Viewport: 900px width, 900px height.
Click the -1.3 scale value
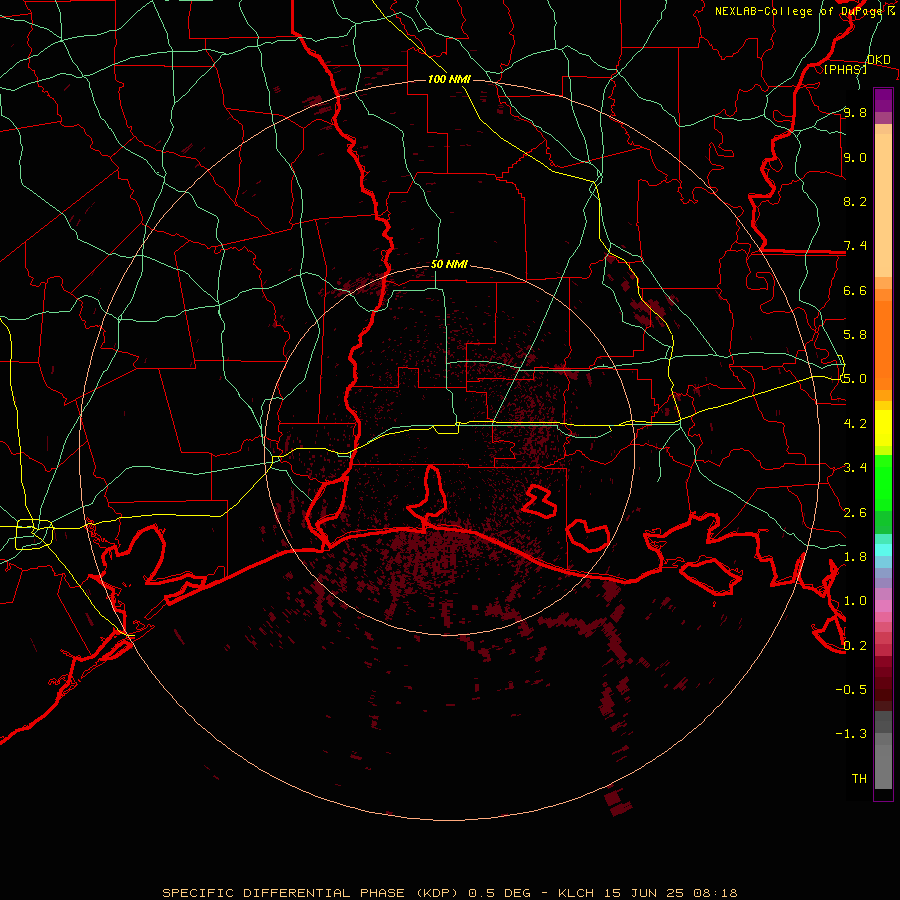pyautogui.click(x=851, y=734)
